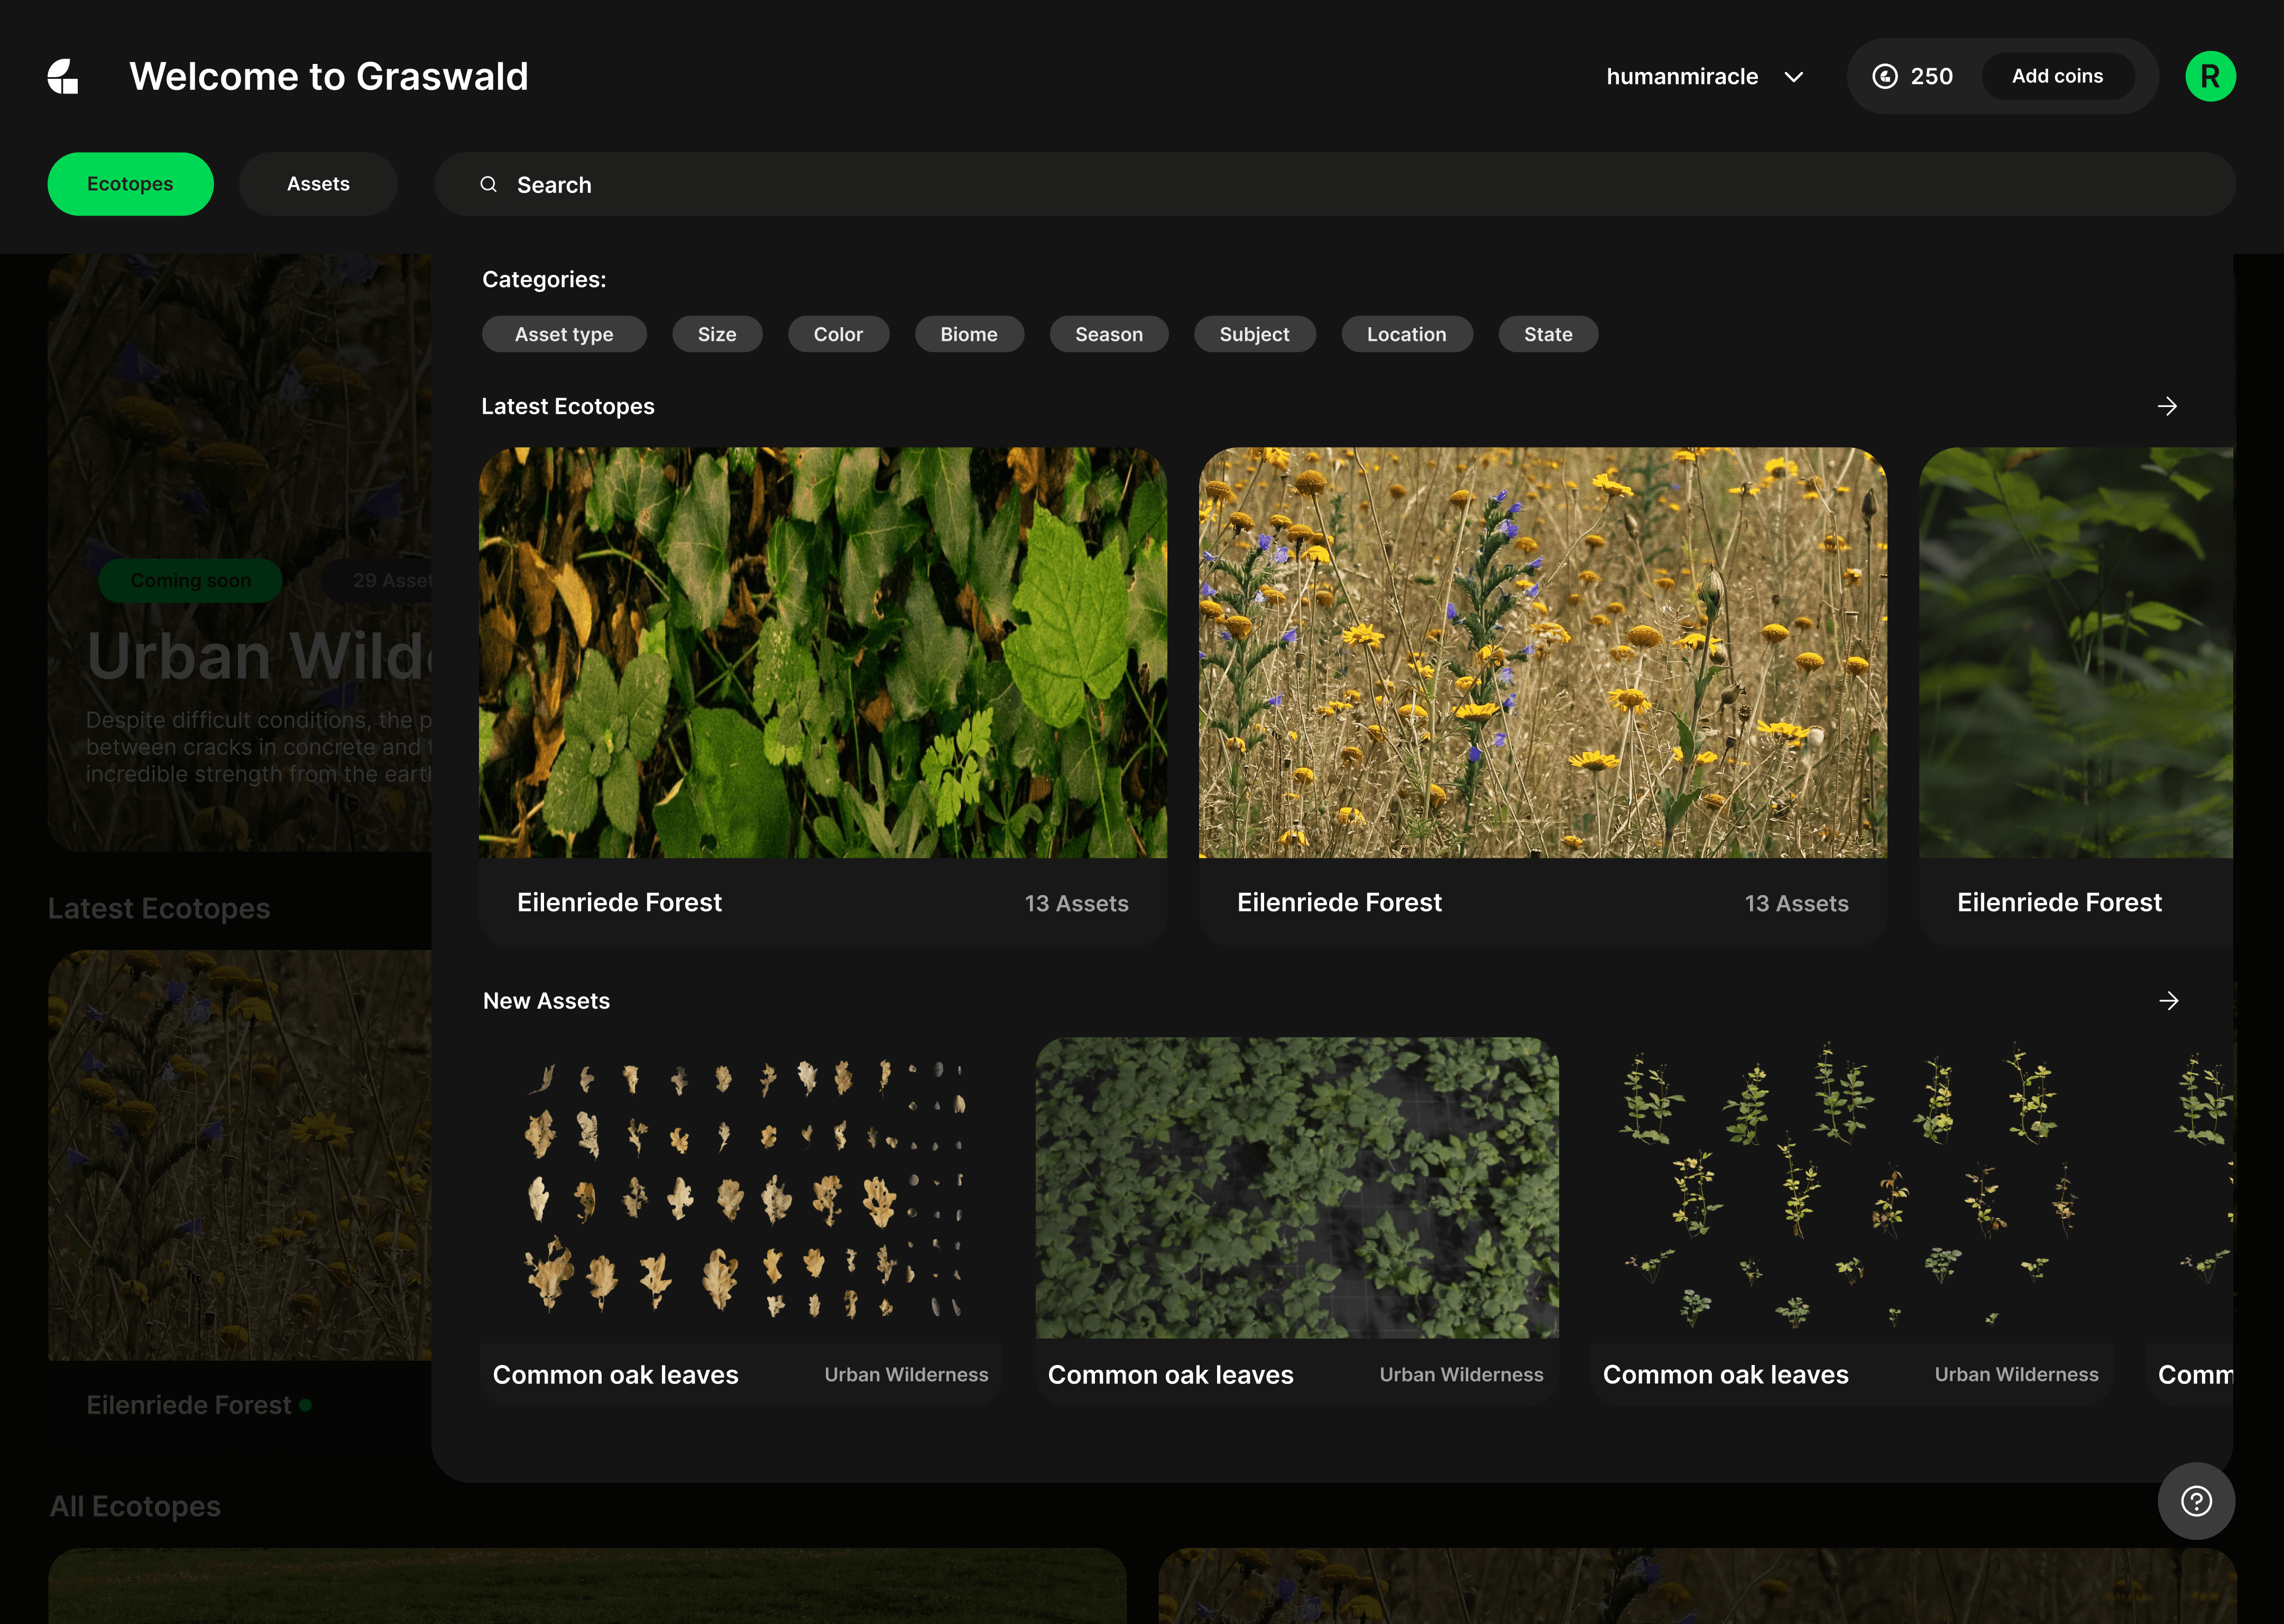The height and width of the screenshot is (1624, 2284).
Task: Open the dried oak leaves asset thumbnail
Action: click(741, 1188)
